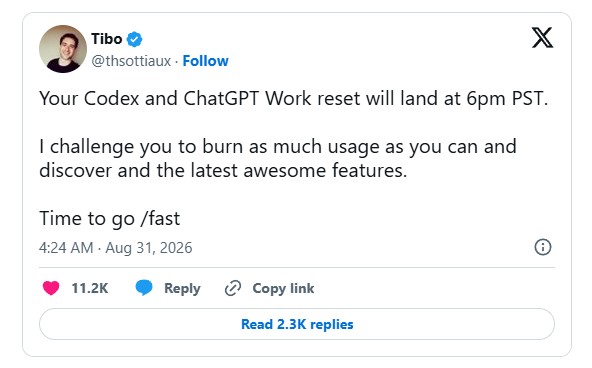Click the 'Time to go /fast' line
Screen dimensions: 592x368
point(109,219)
